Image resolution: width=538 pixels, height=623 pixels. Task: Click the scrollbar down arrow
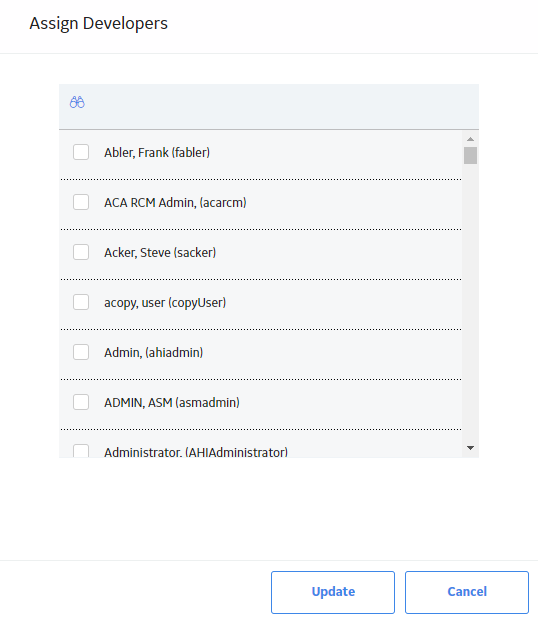(470, 448)
